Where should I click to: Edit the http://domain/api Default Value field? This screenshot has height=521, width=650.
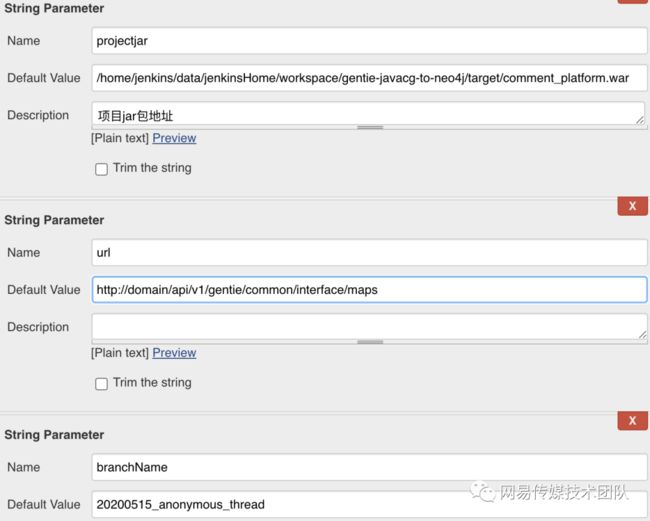point(369,290)
